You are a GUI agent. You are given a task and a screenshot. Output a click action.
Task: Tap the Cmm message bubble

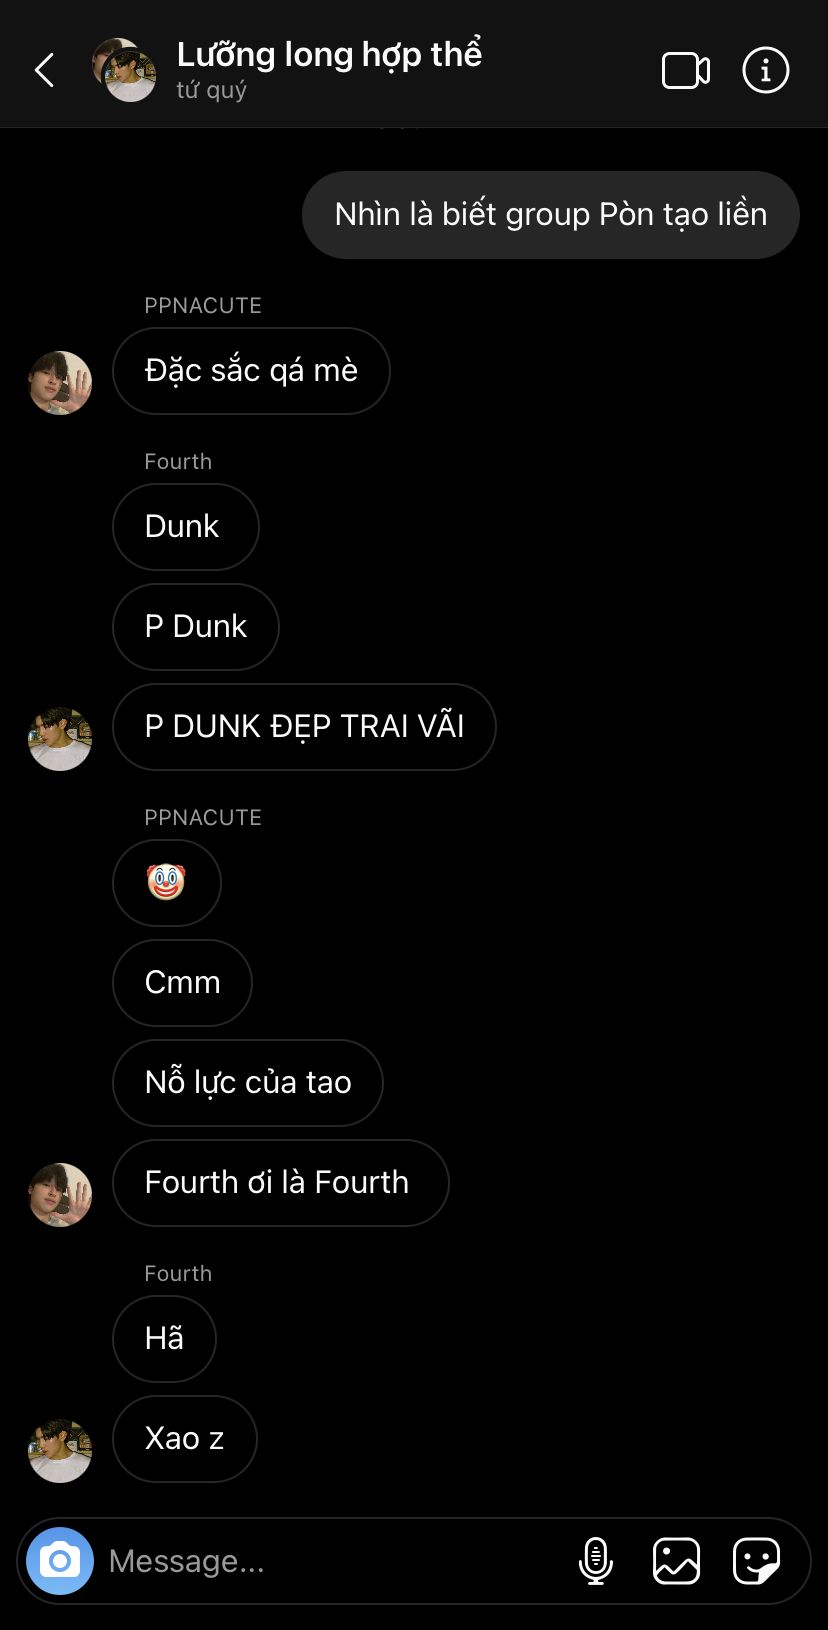coord(183,983)
